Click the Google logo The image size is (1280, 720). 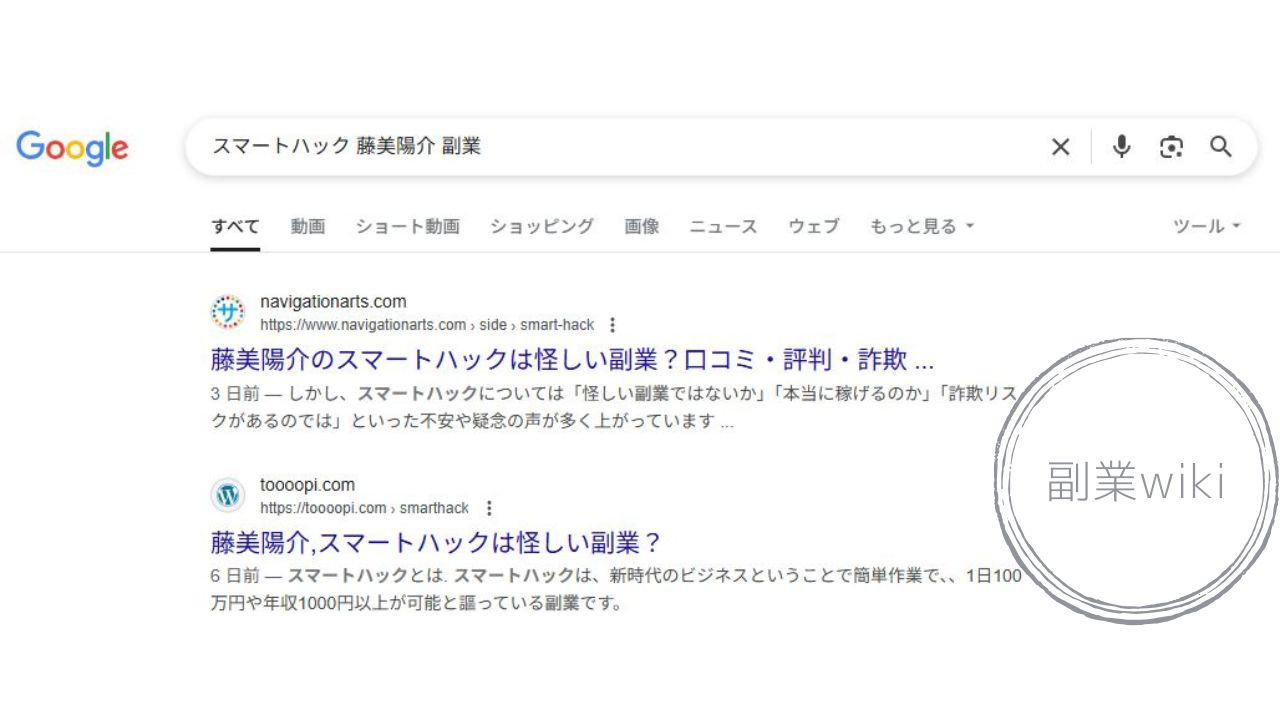[72, 148]
